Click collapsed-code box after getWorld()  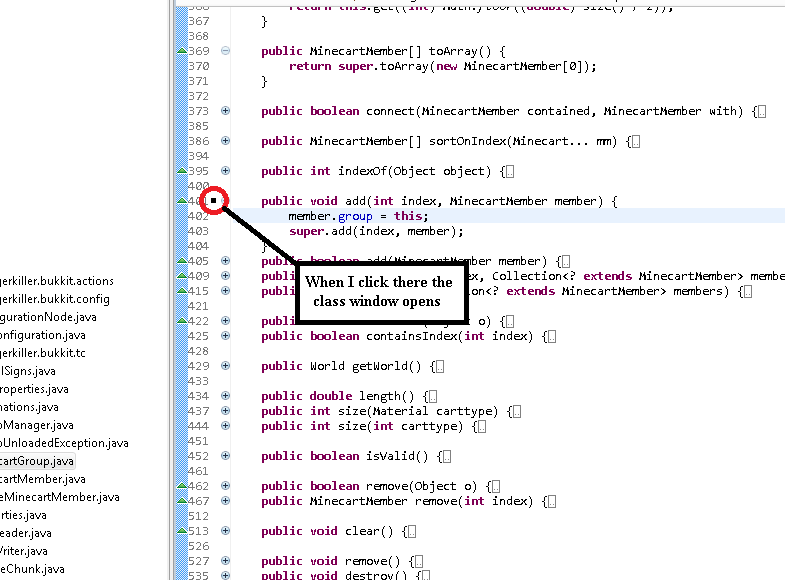tap(439, 367)
